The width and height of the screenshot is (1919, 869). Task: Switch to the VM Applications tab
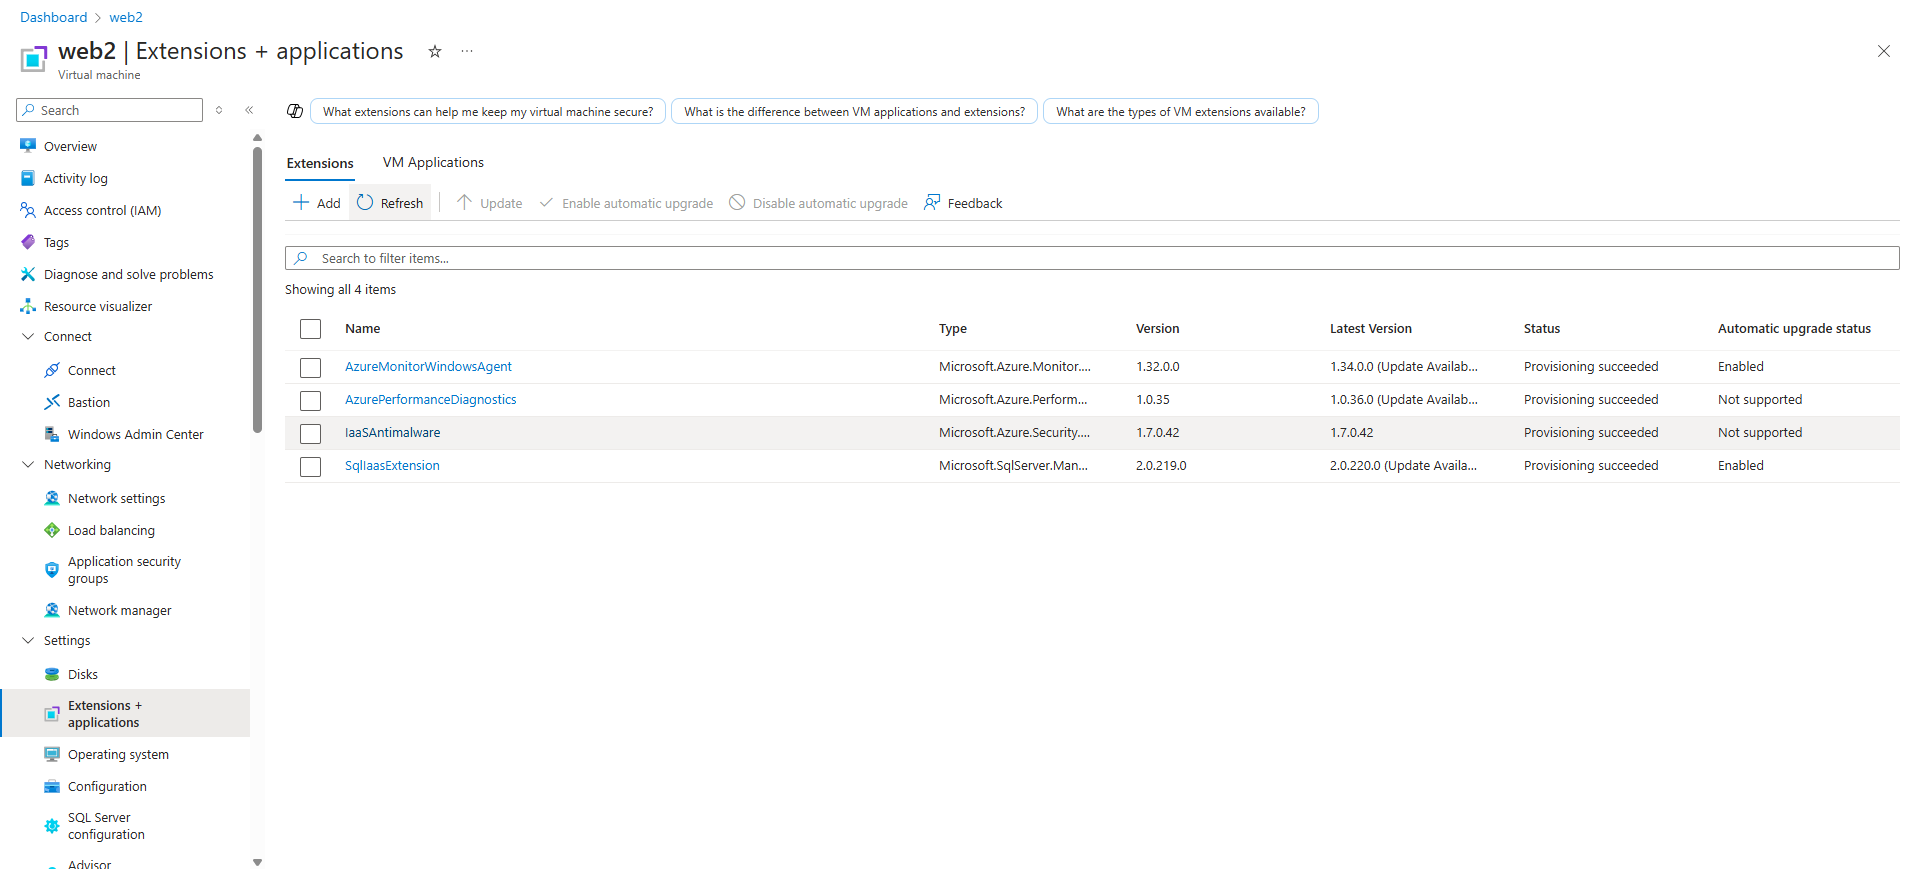[x=433, y=162]
